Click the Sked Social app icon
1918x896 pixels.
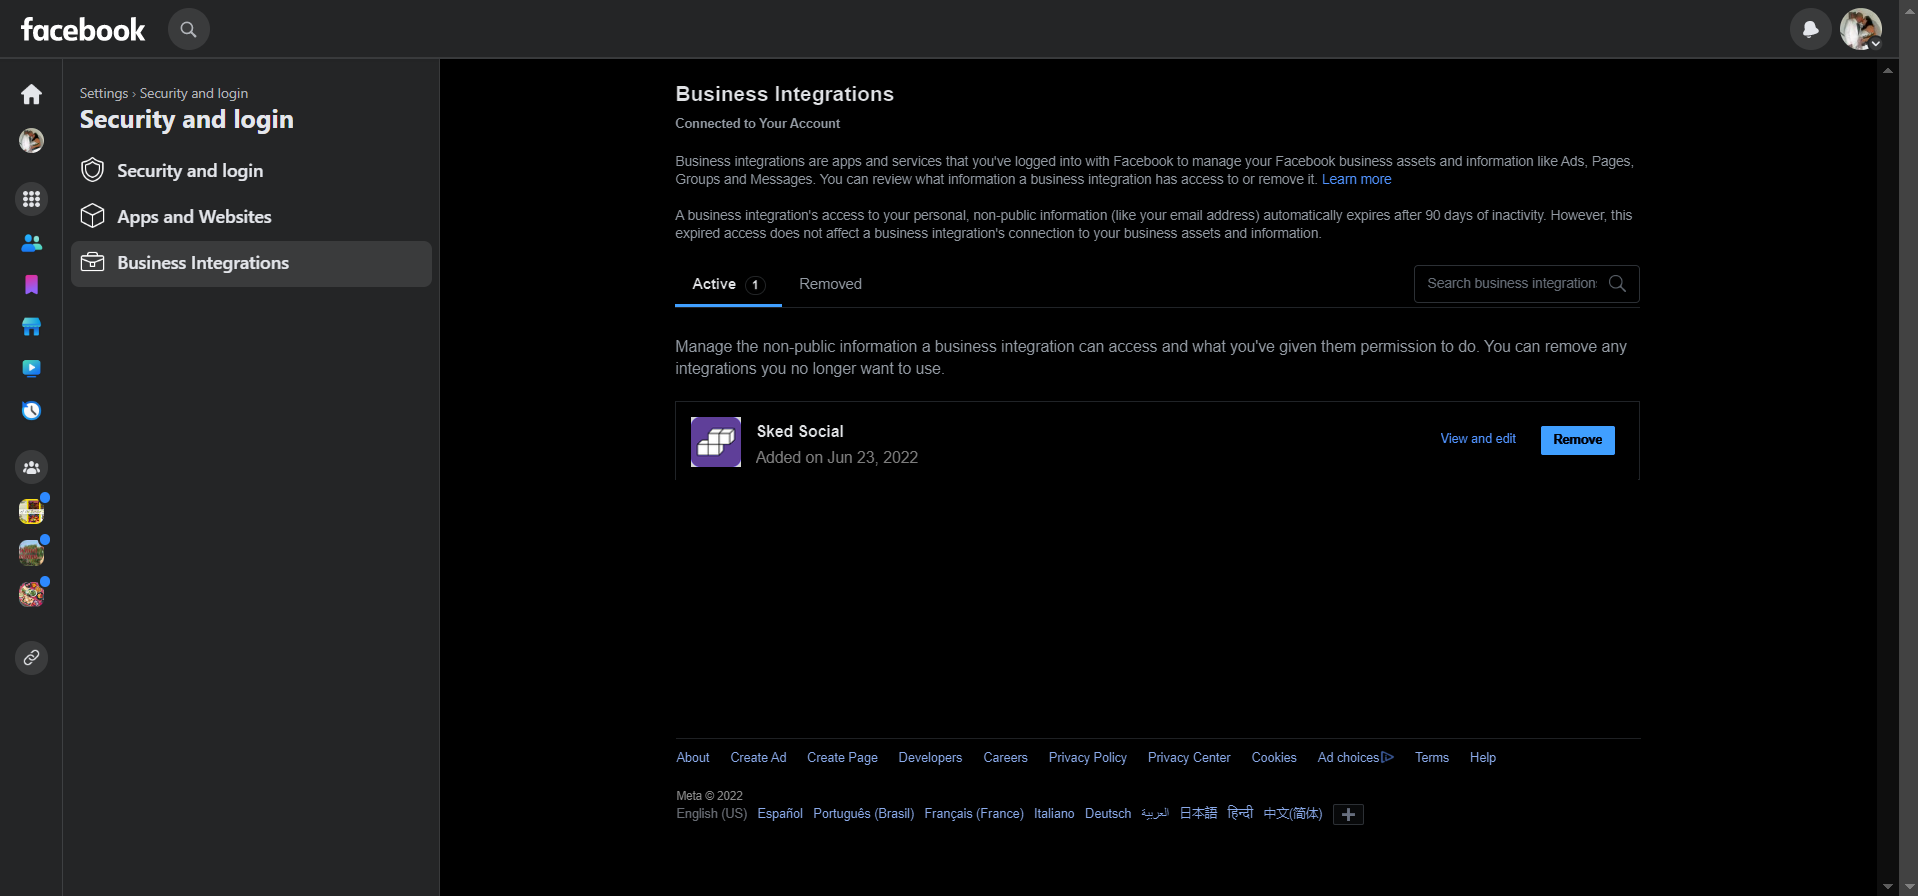(x=716, y=442)
